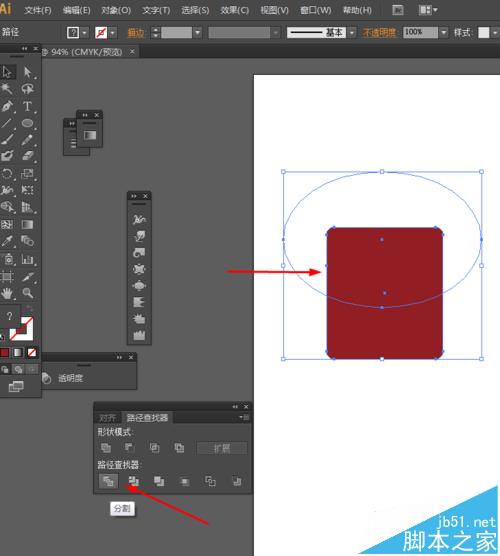Open the 基本 brush definition dropdown
Screen dimensions: 500x556
(x=351, y=33)
